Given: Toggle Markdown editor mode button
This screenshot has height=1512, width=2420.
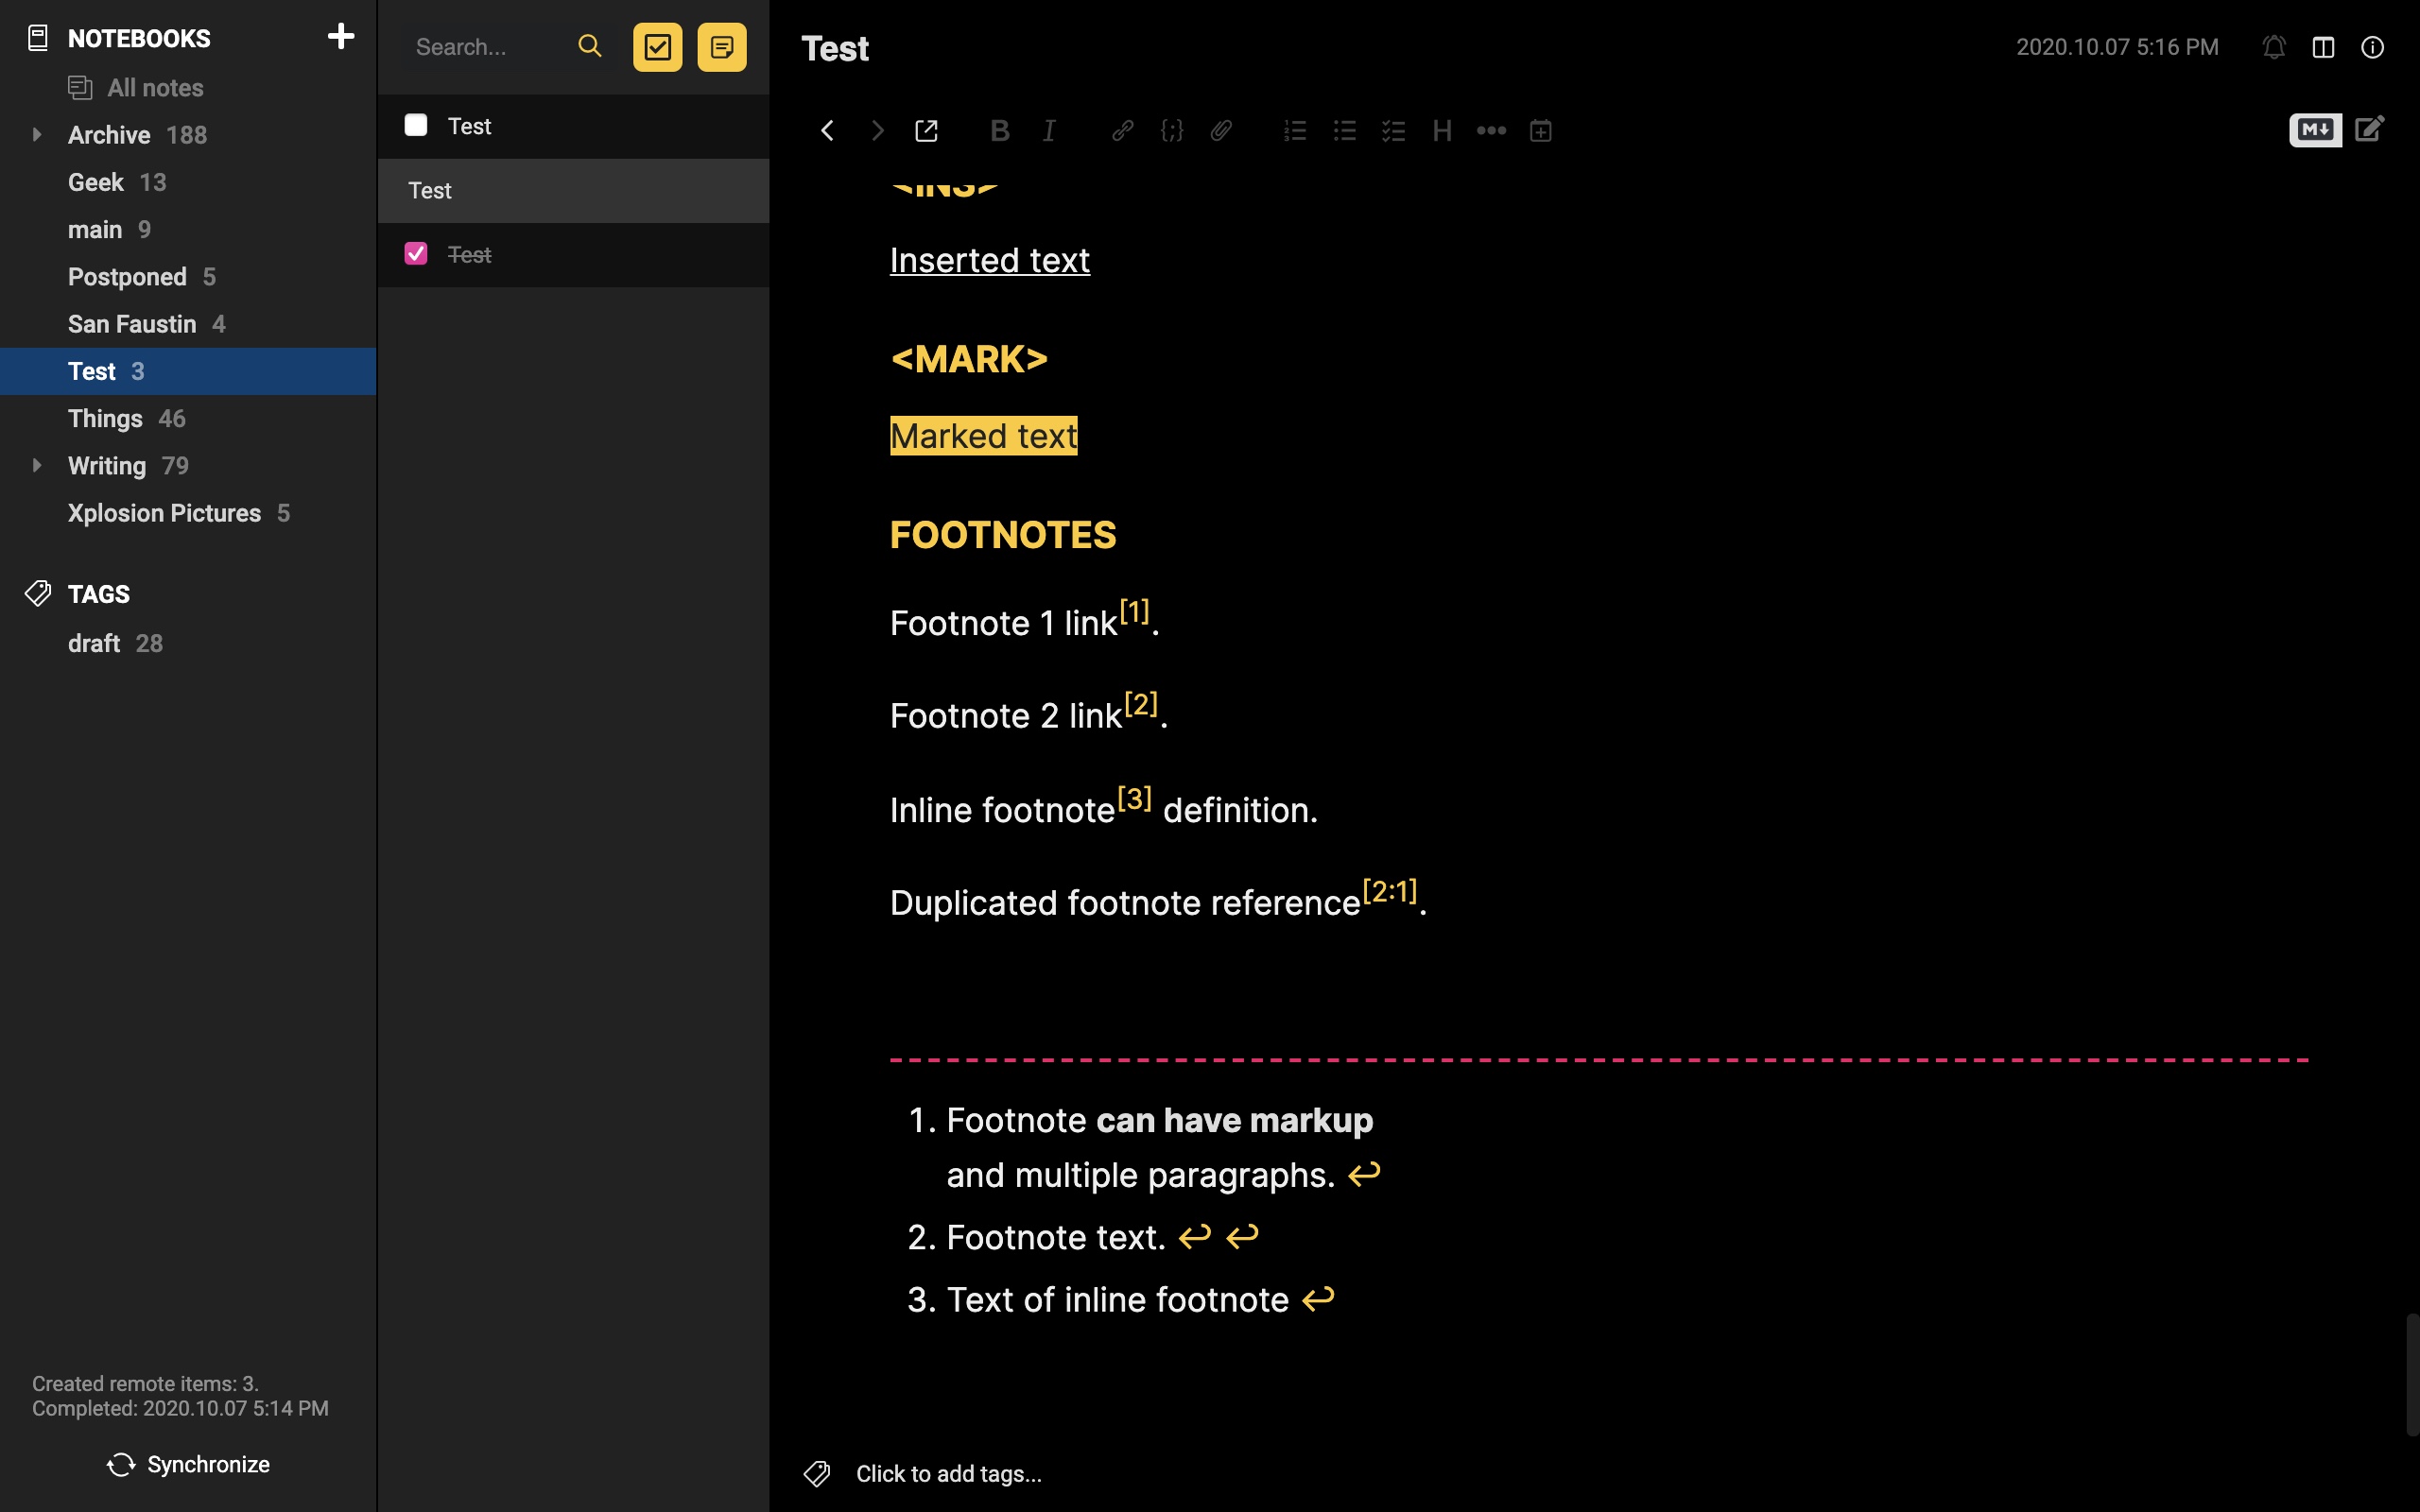Looking at the screenshot, I should click(2314, 130).
